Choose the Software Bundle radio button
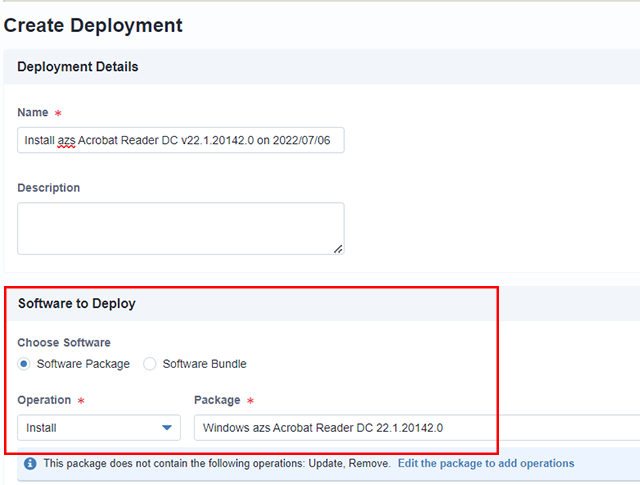 tap(150, 364)
